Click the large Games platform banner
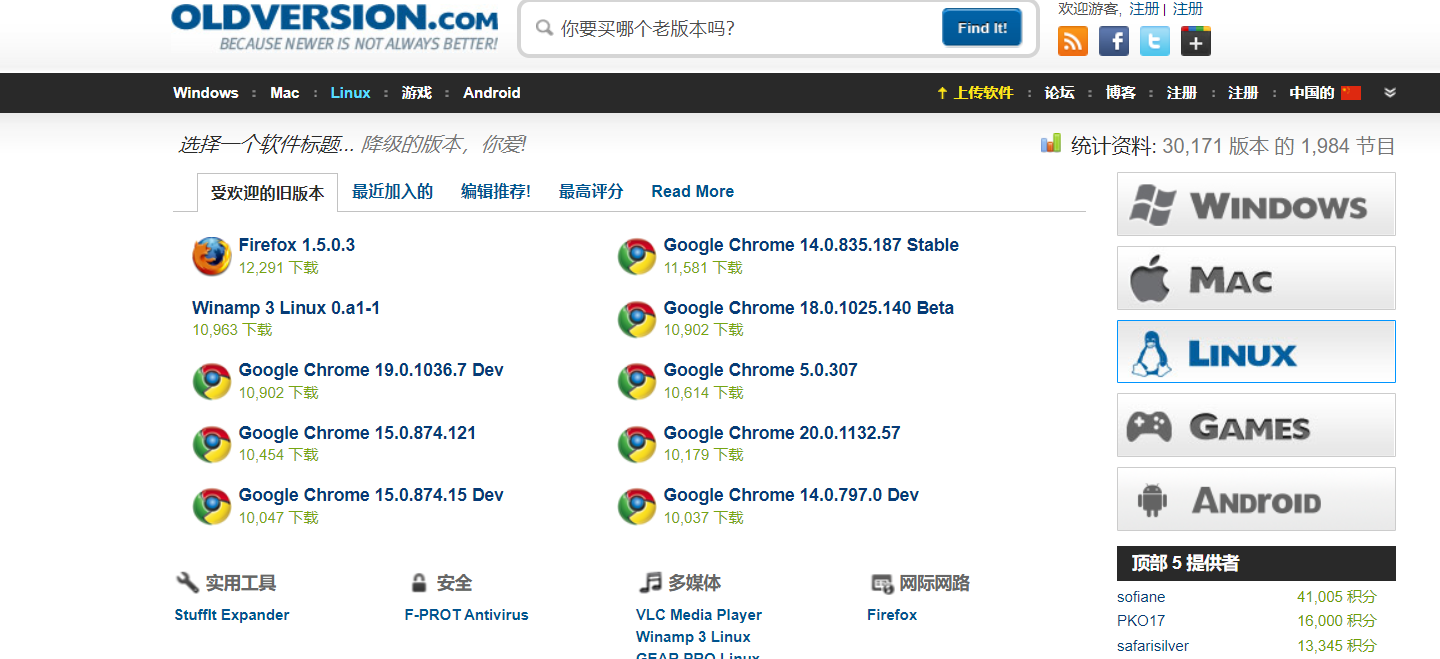 coord(1256,425)
